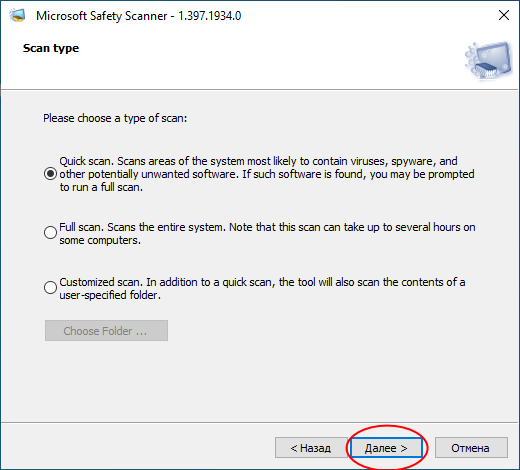520x470 pixels.
Task: Click the 'to run a full scan.' text line
Action: 101,187
